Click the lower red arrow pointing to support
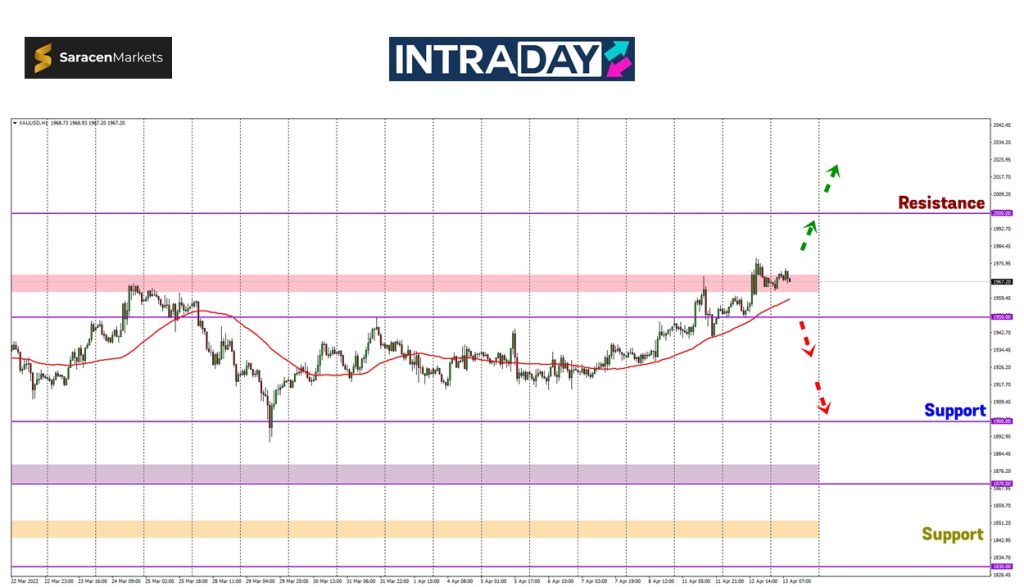 [x=821, y=397]
